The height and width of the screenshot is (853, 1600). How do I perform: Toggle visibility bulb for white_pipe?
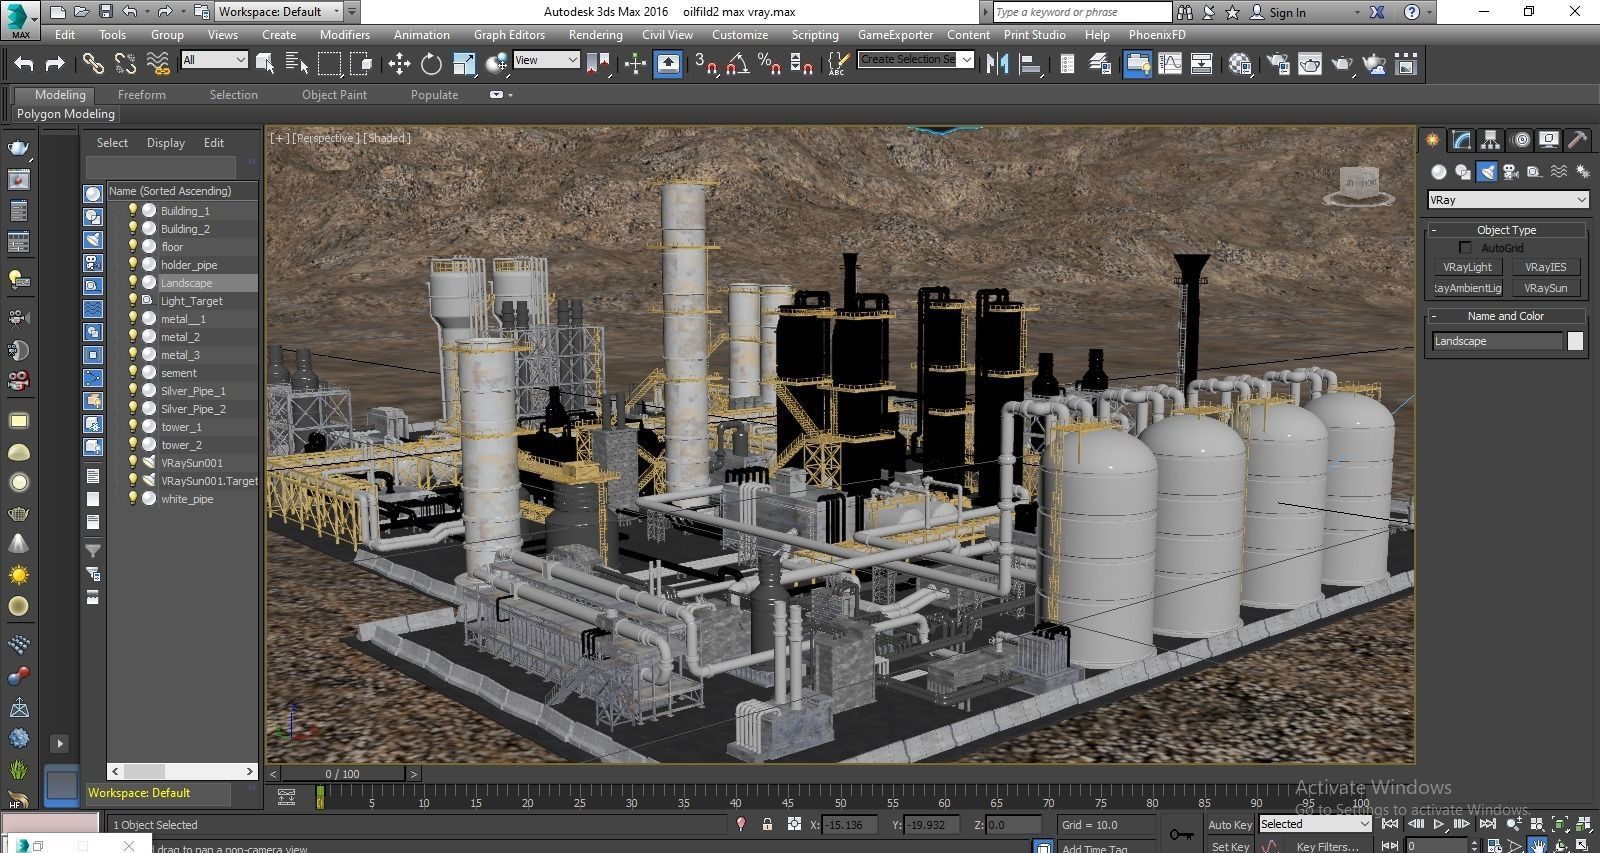click(131, 498)
